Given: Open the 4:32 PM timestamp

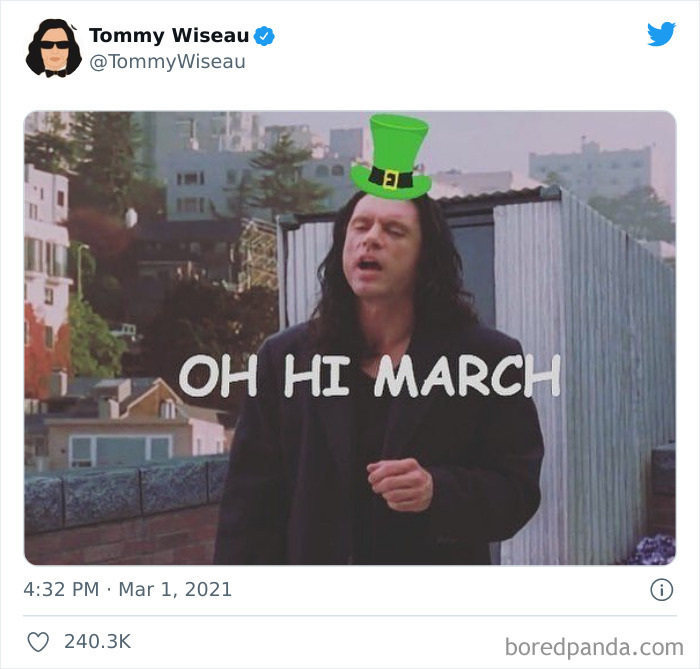Looking at the screenshot, I should click(61, 589).
